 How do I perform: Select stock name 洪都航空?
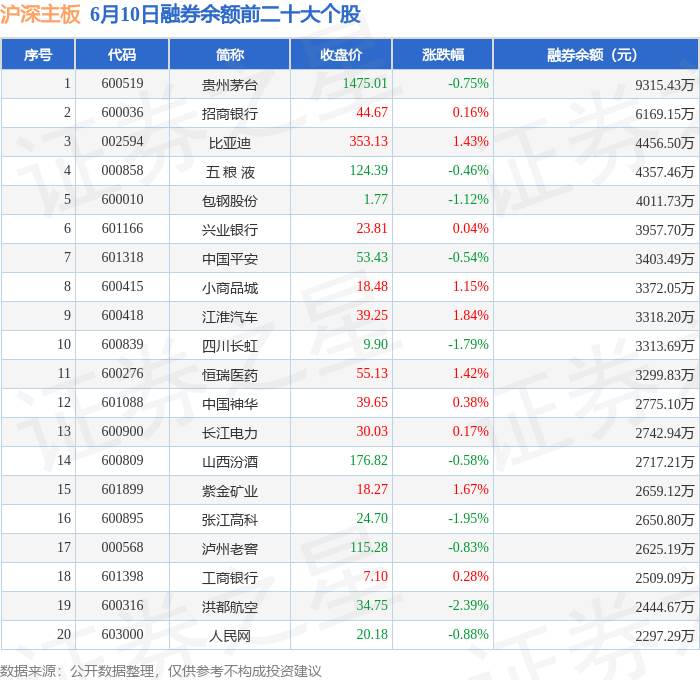[230, 607]
